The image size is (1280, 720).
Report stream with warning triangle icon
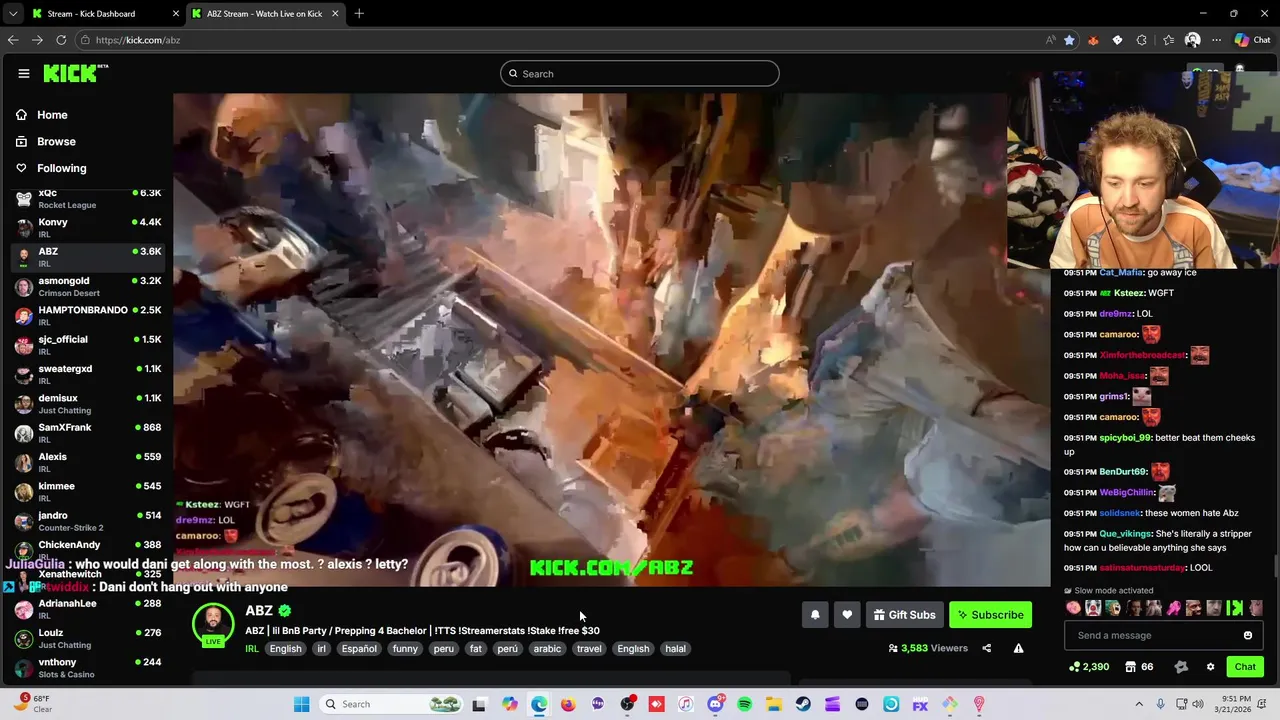pyautogui.click(x=1018, y=648)
